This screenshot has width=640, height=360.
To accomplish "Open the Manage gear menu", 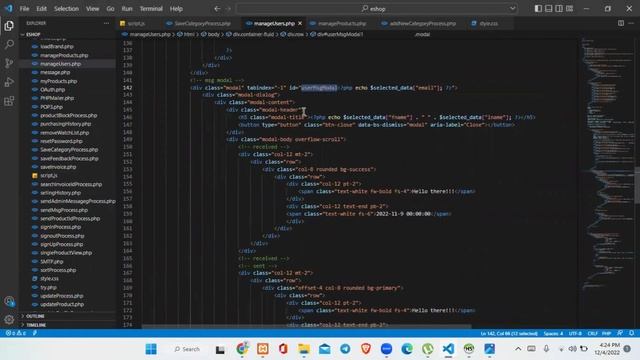I will [x=9, y=320].
